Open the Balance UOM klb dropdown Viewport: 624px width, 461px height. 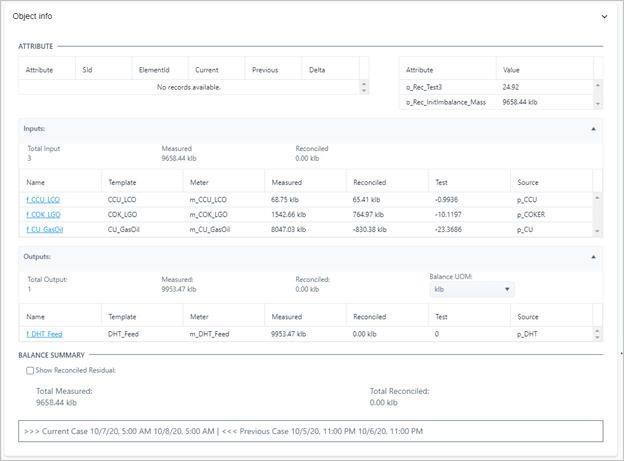470,289
